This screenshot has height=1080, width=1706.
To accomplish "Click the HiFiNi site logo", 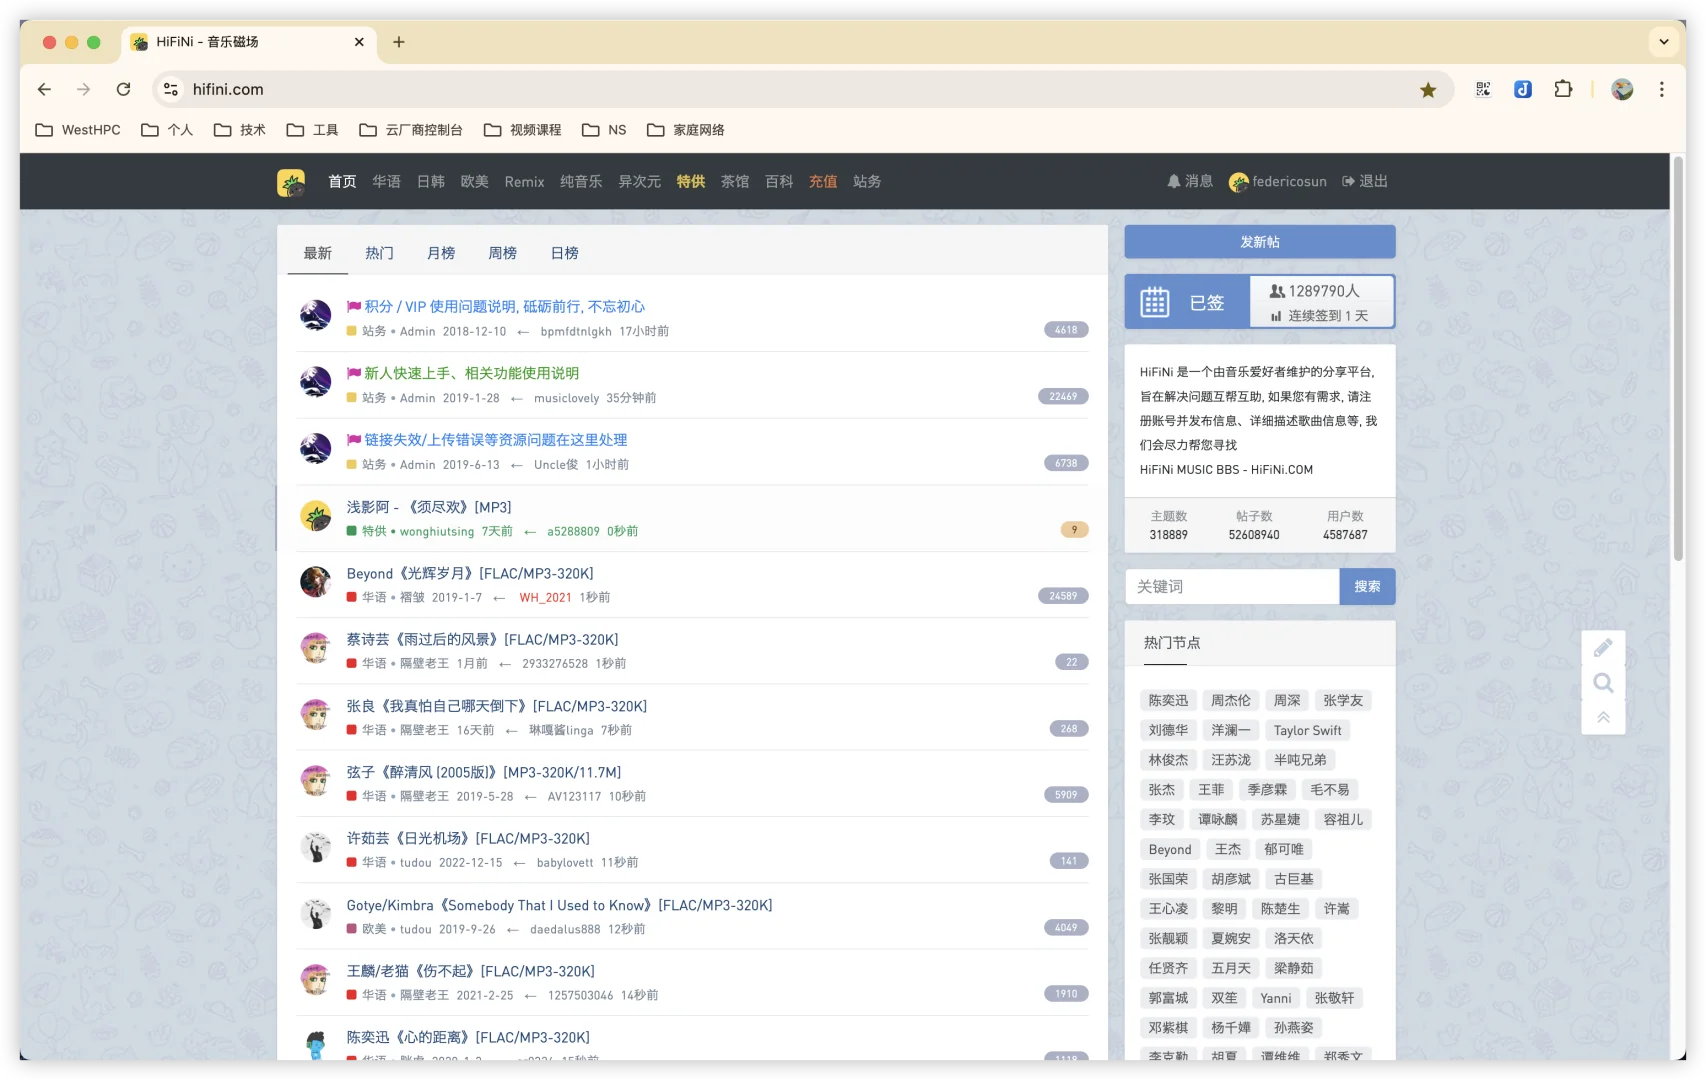I will click(291, 182).
